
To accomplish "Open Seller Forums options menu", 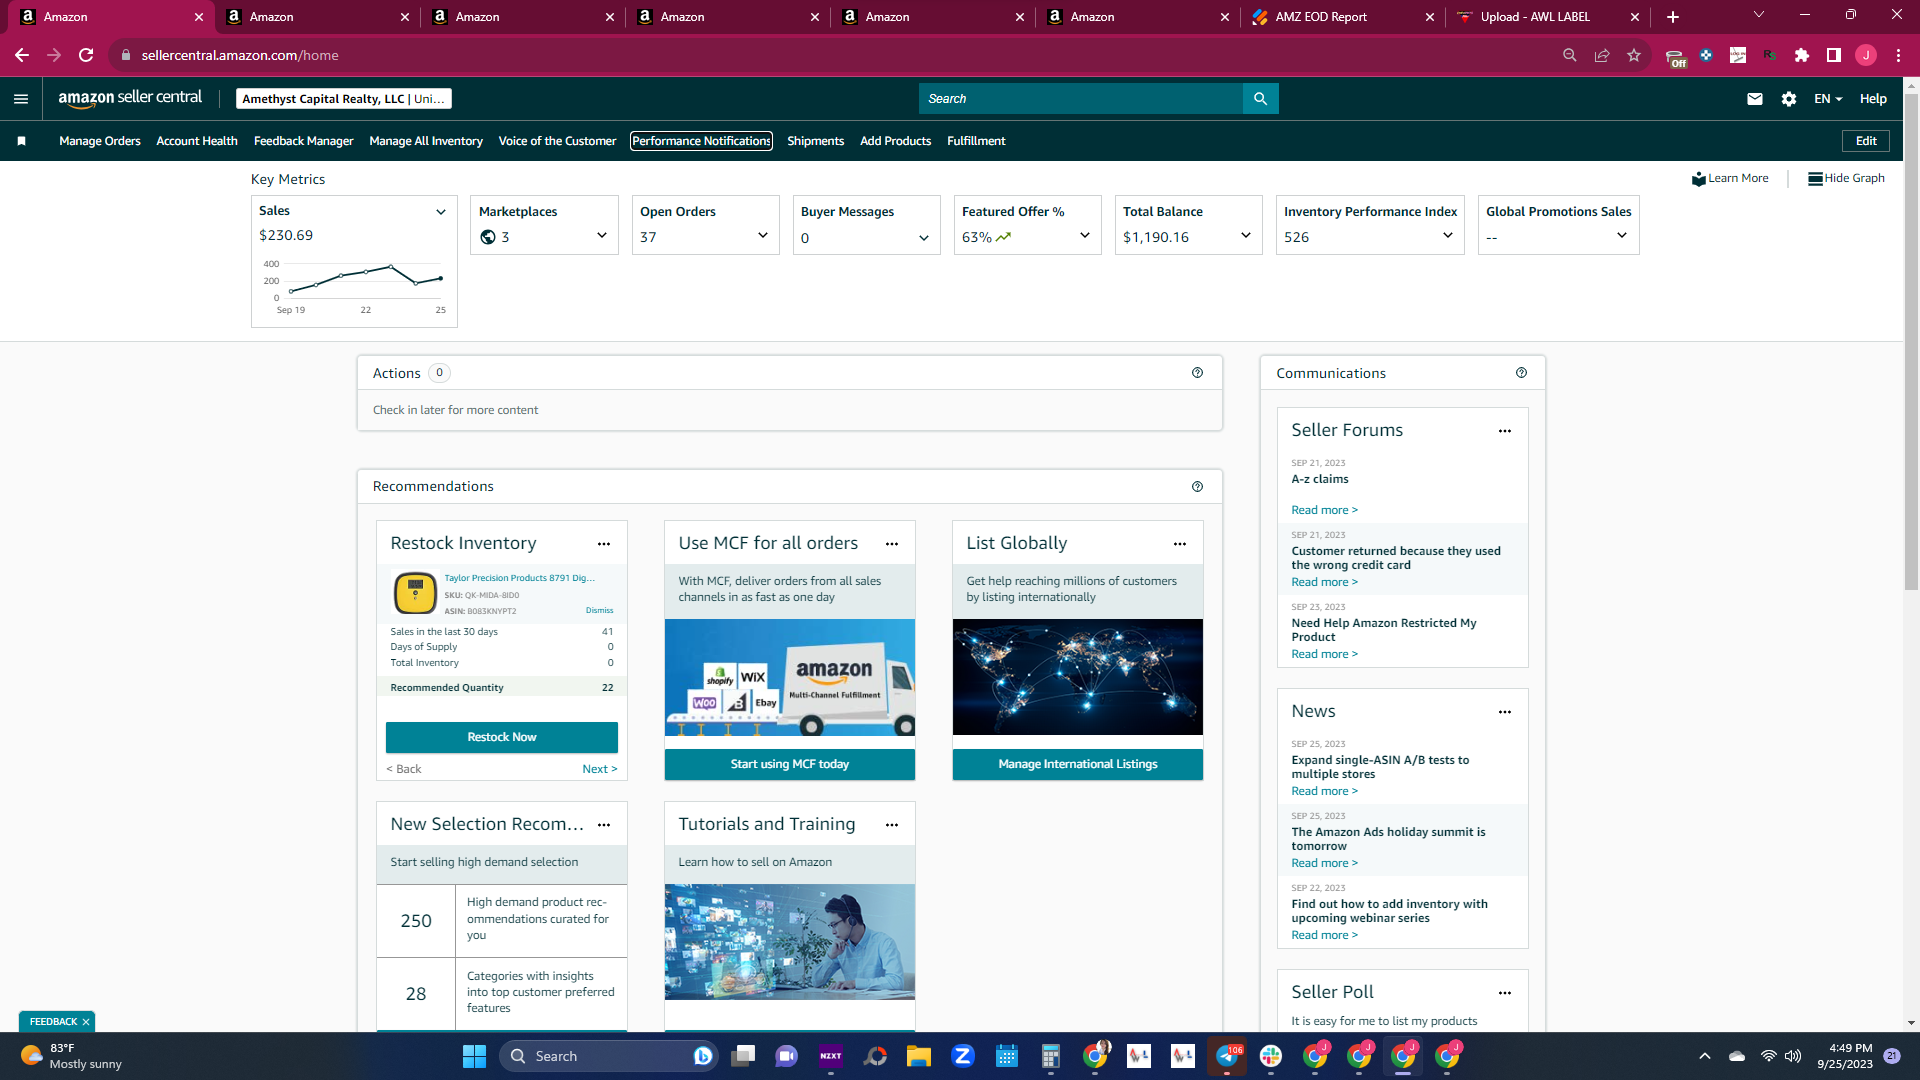I will tap(1505, 431).
